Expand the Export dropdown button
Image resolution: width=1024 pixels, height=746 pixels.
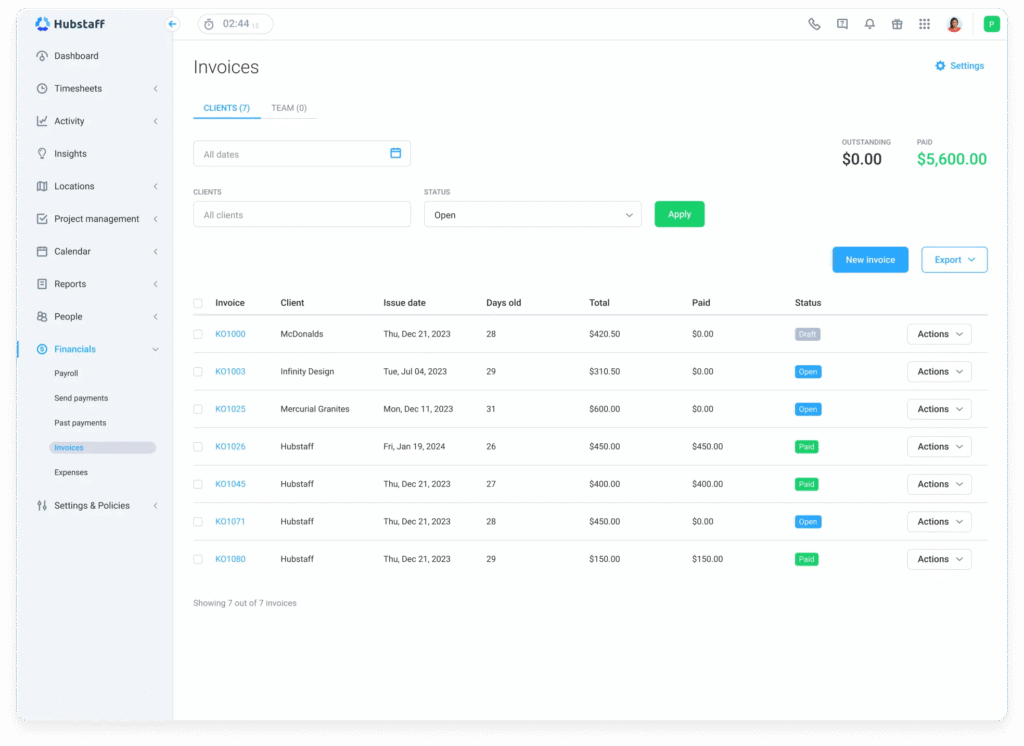coord(954,260)
